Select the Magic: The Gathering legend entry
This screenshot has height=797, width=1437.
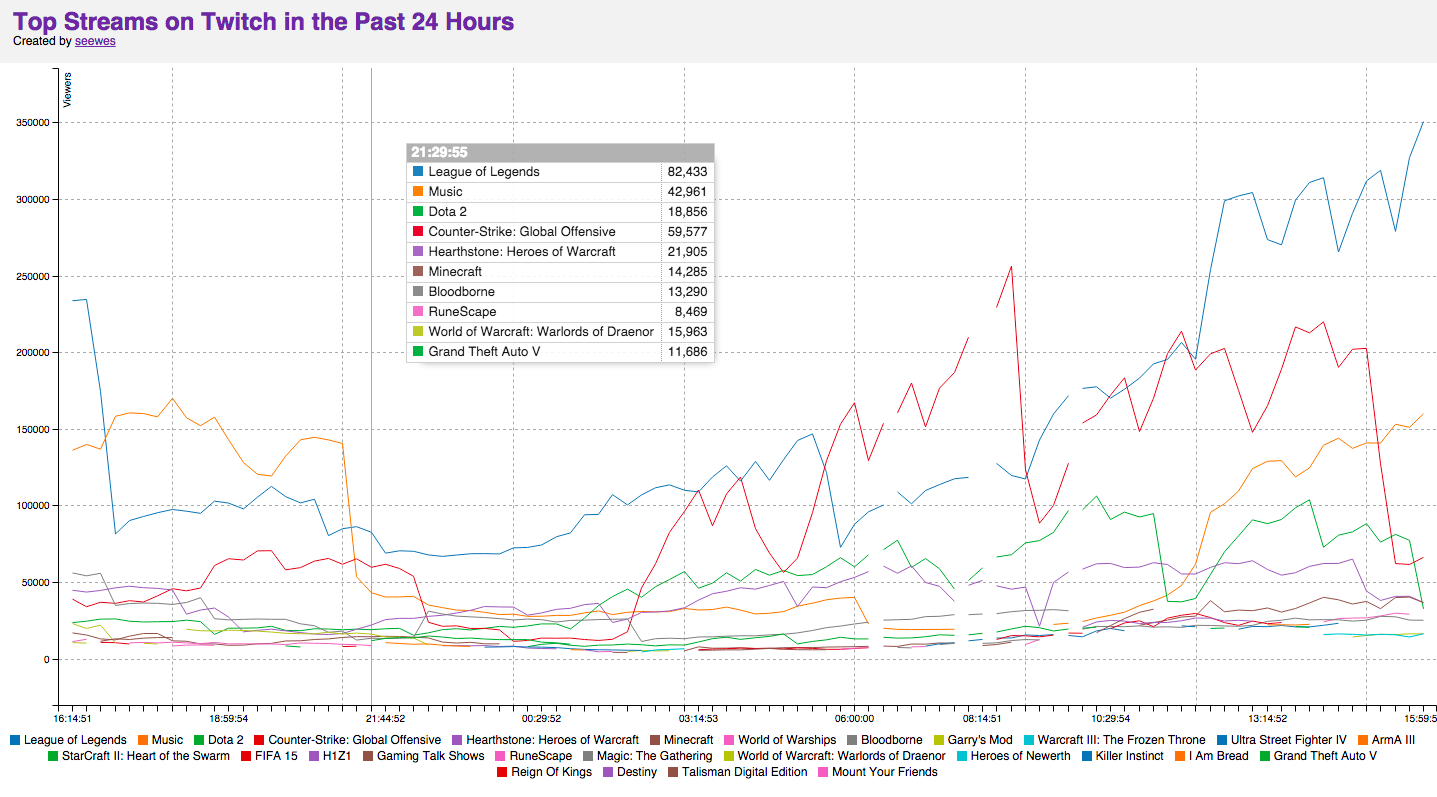click(648, 756)
